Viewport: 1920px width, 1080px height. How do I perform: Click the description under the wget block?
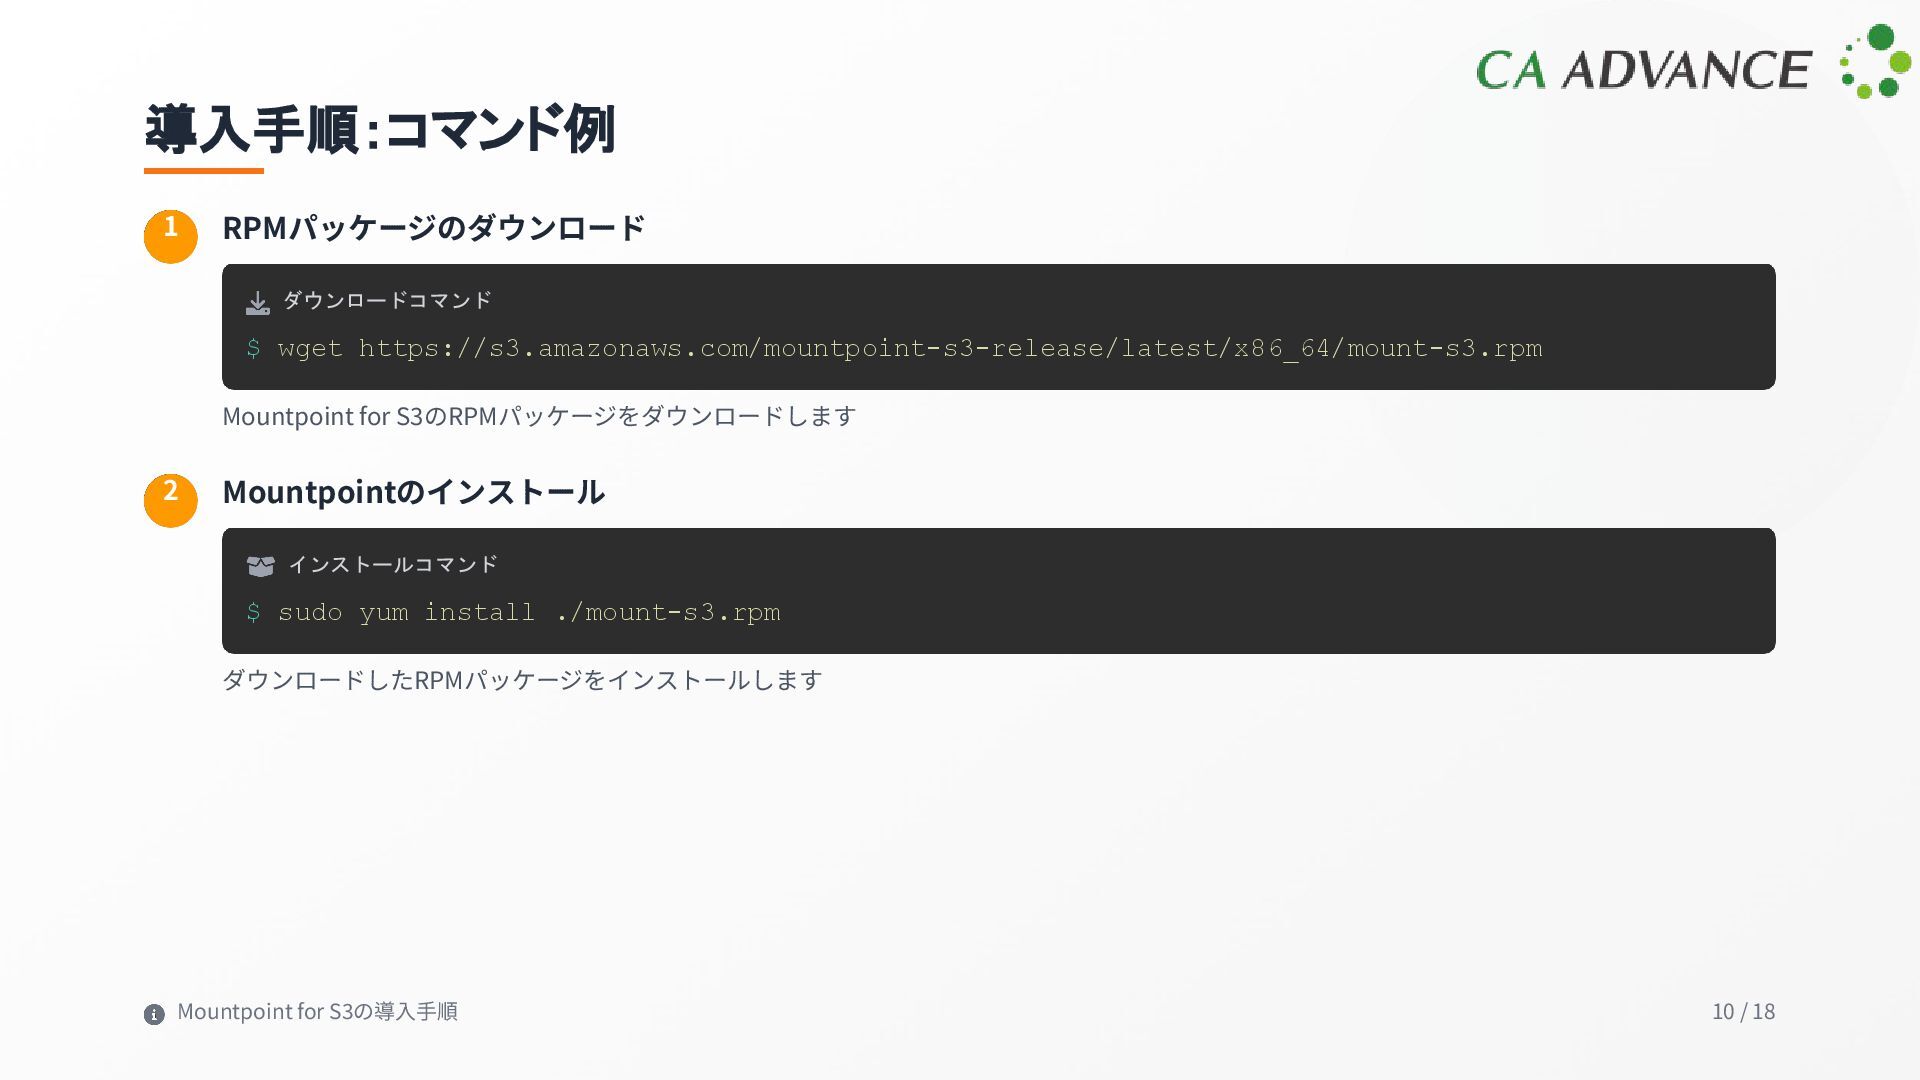539,416
